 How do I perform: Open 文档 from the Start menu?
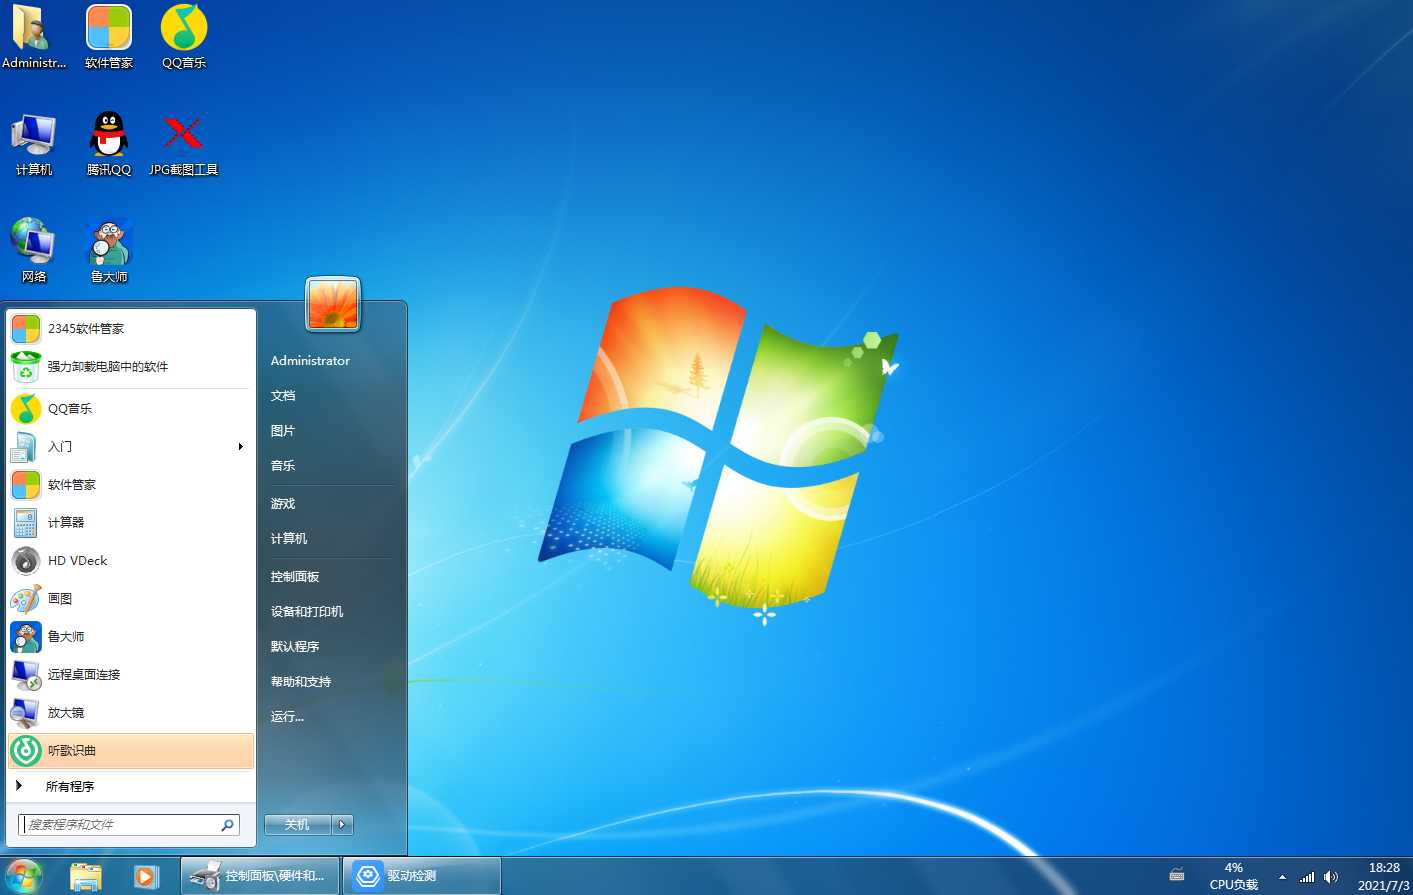coord(283,396)
